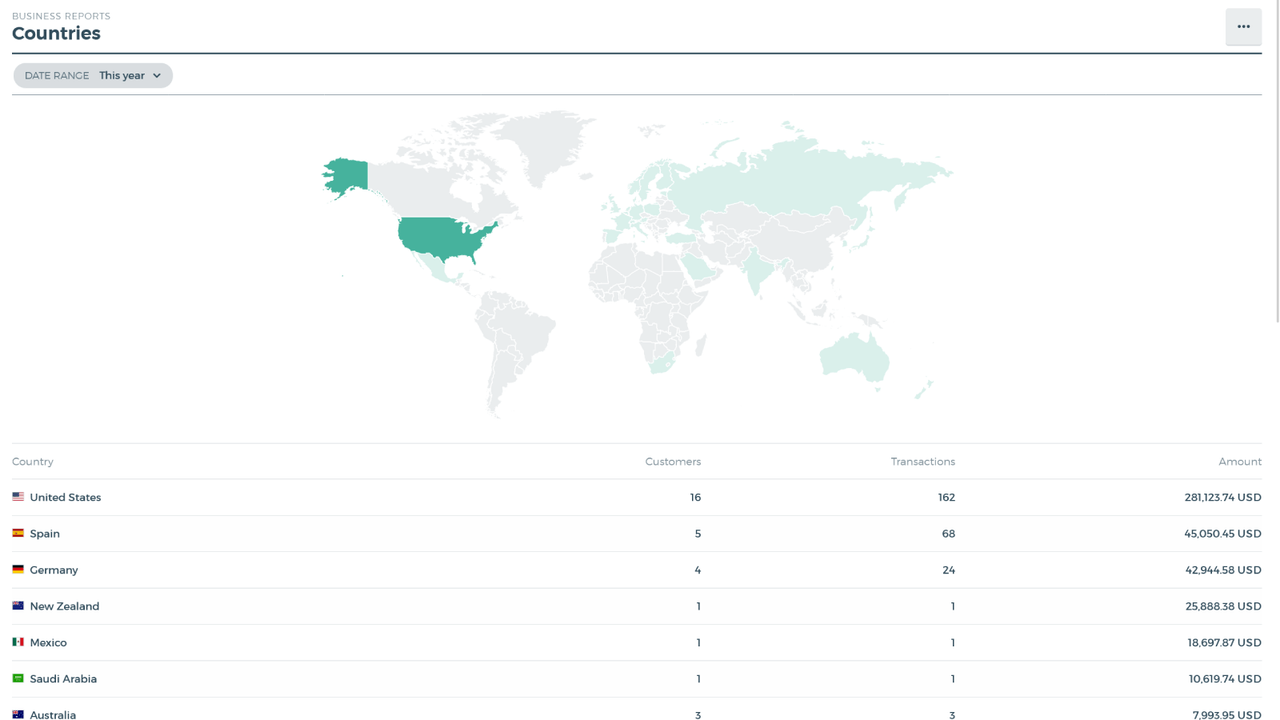1280x720 pixels.
Task: Select the Australia country name
Action: 53,714
